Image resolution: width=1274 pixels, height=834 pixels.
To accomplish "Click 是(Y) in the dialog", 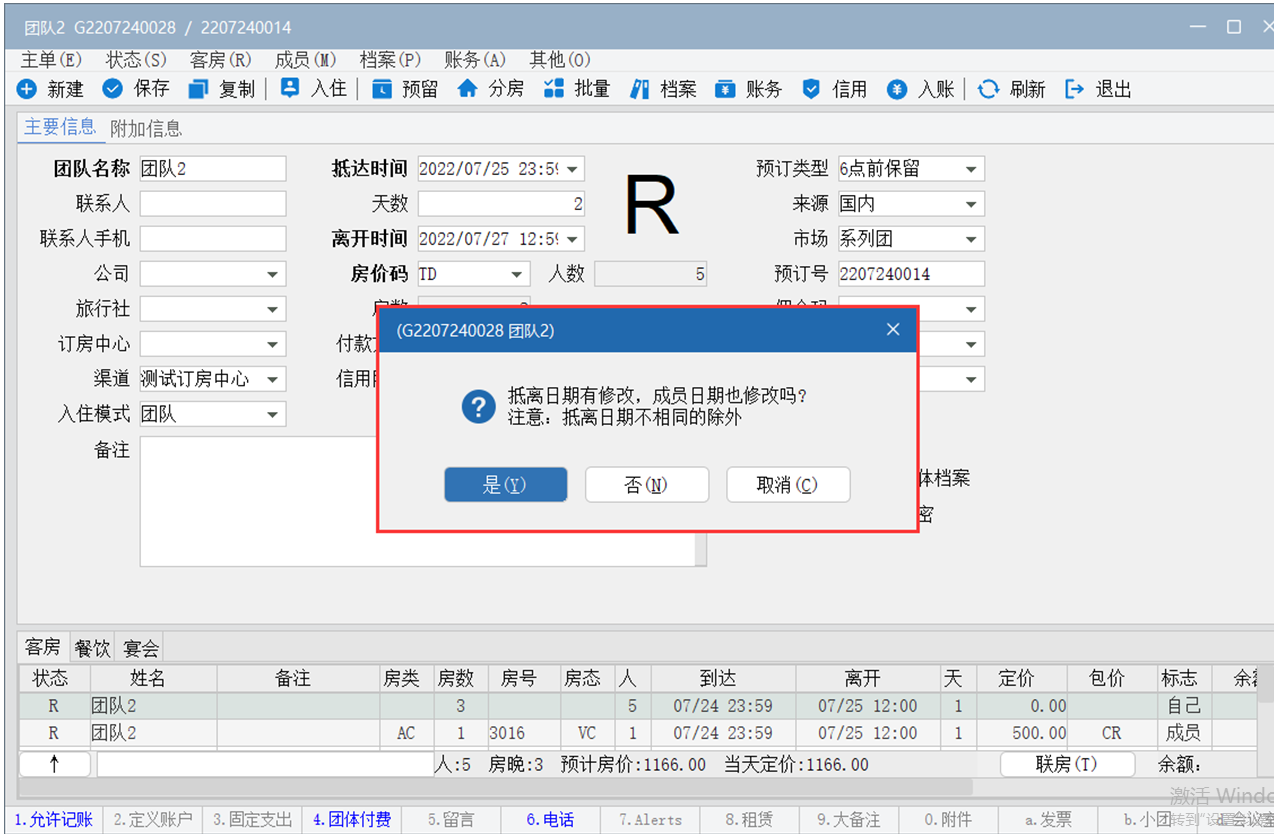I will coord(505,485).
